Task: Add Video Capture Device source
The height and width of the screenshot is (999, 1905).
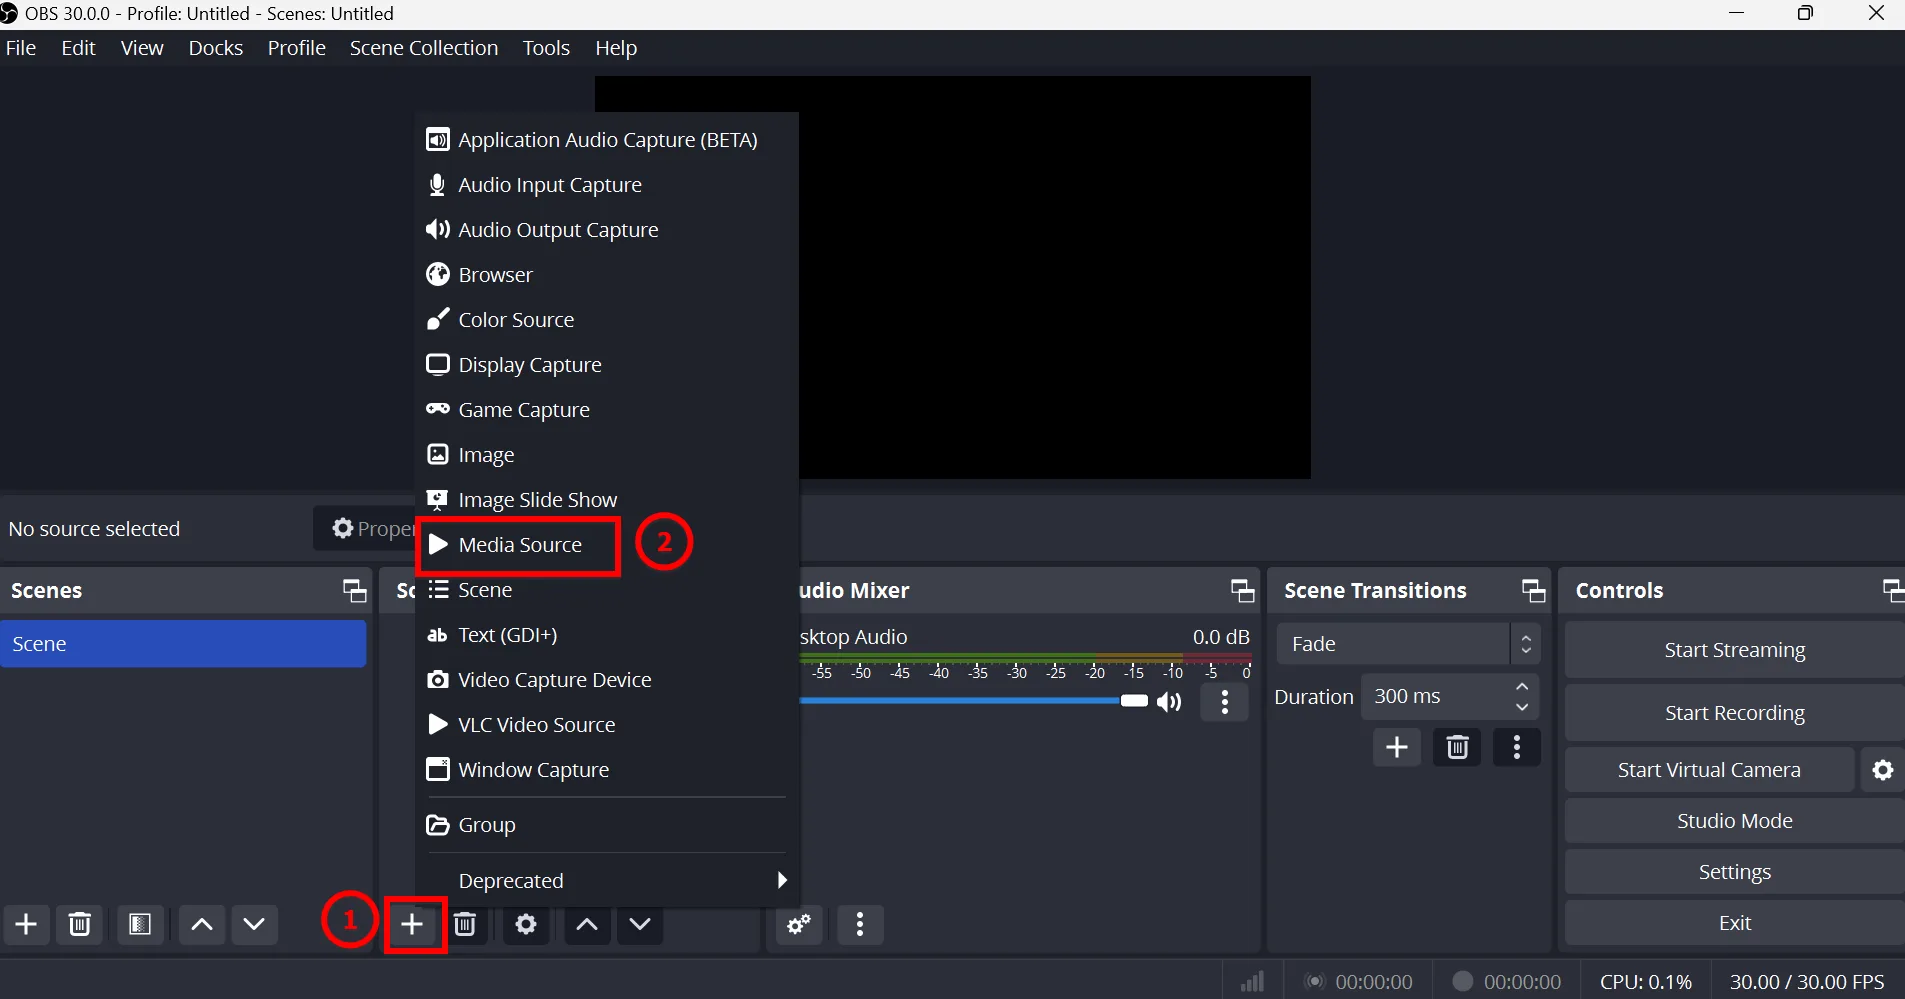Action: point(607,680)
